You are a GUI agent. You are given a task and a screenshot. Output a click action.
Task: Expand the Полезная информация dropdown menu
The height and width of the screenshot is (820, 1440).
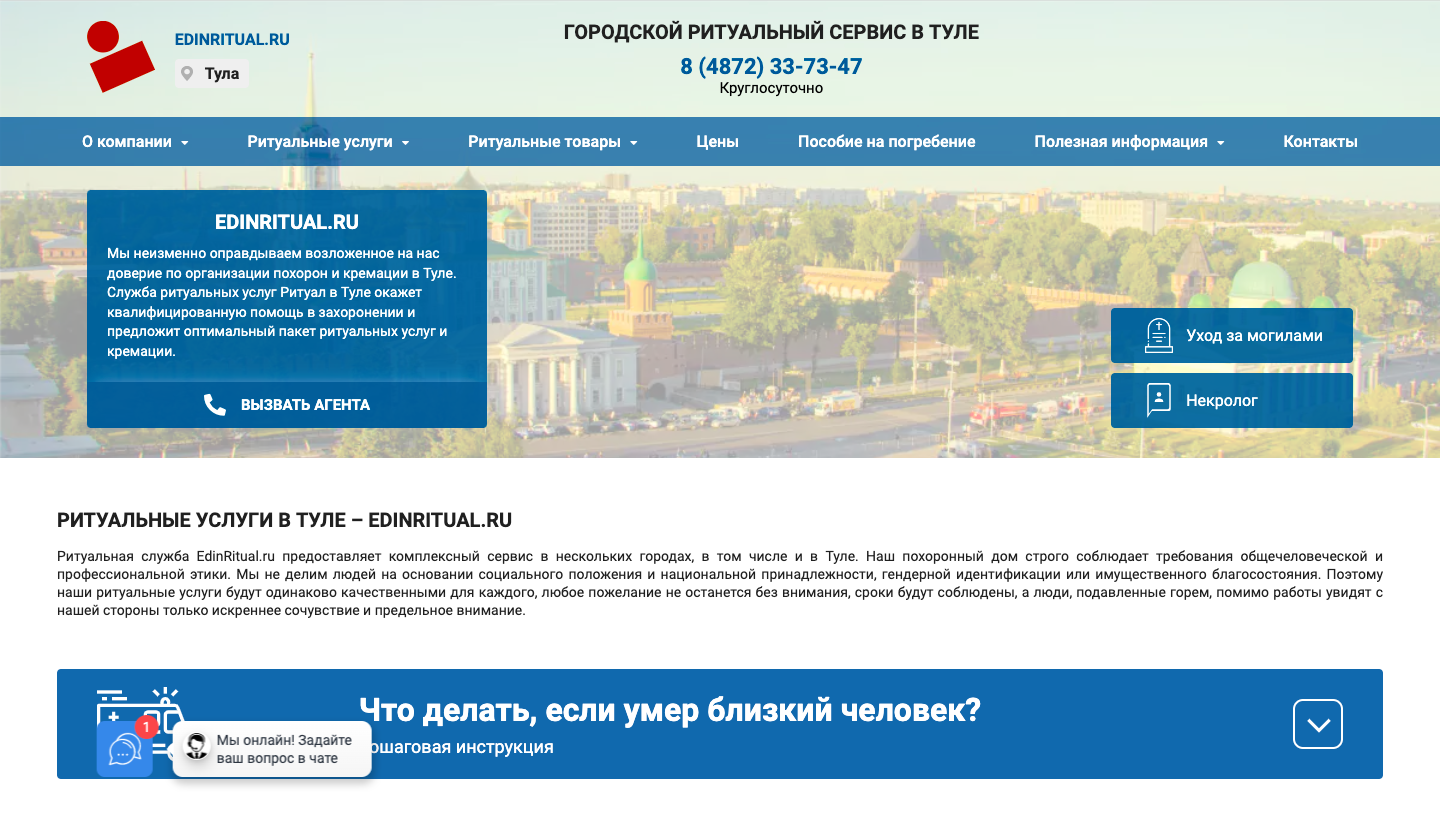(x=1129, y=142)
